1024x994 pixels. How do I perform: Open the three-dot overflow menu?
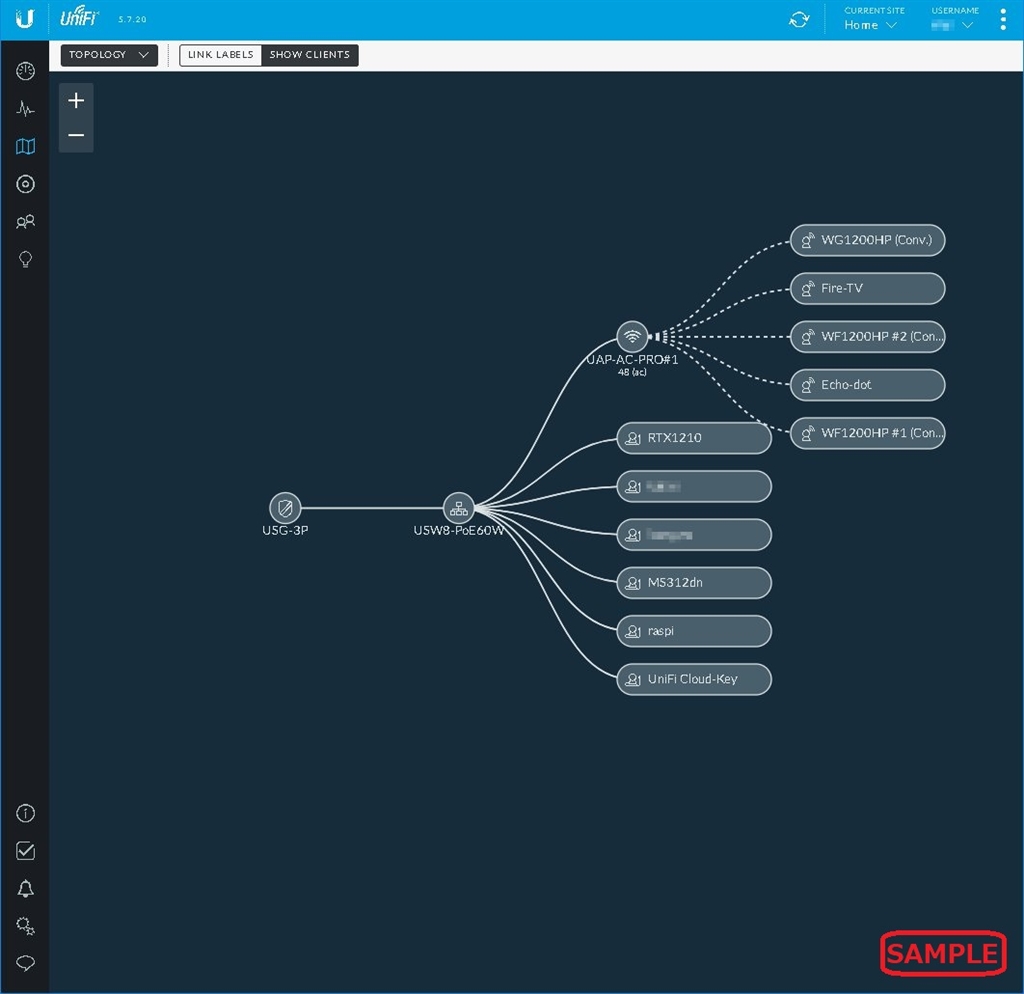(1003, 20)
